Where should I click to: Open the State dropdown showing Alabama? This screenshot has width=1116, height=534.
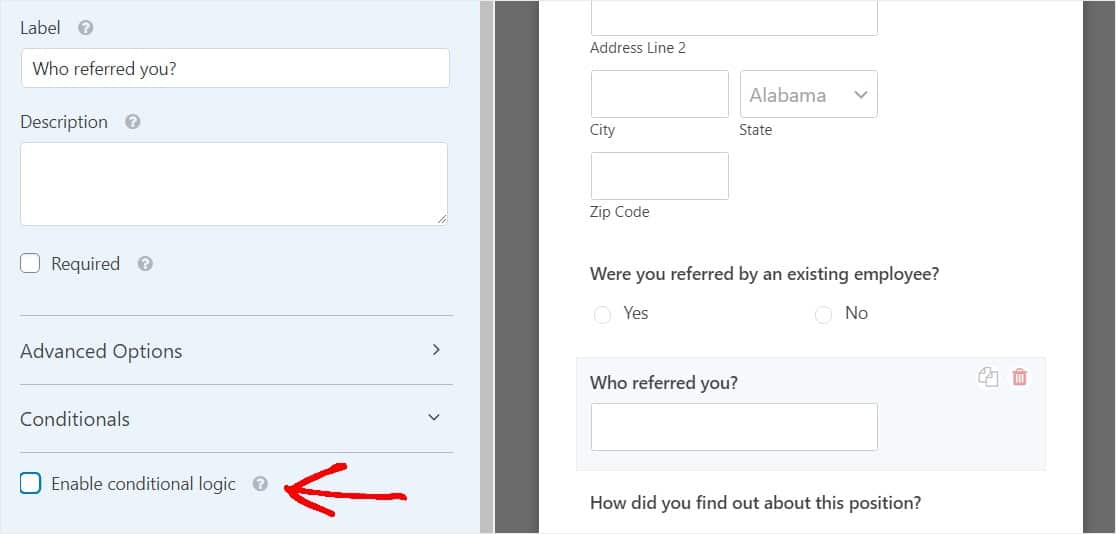(x=809, y=94)
